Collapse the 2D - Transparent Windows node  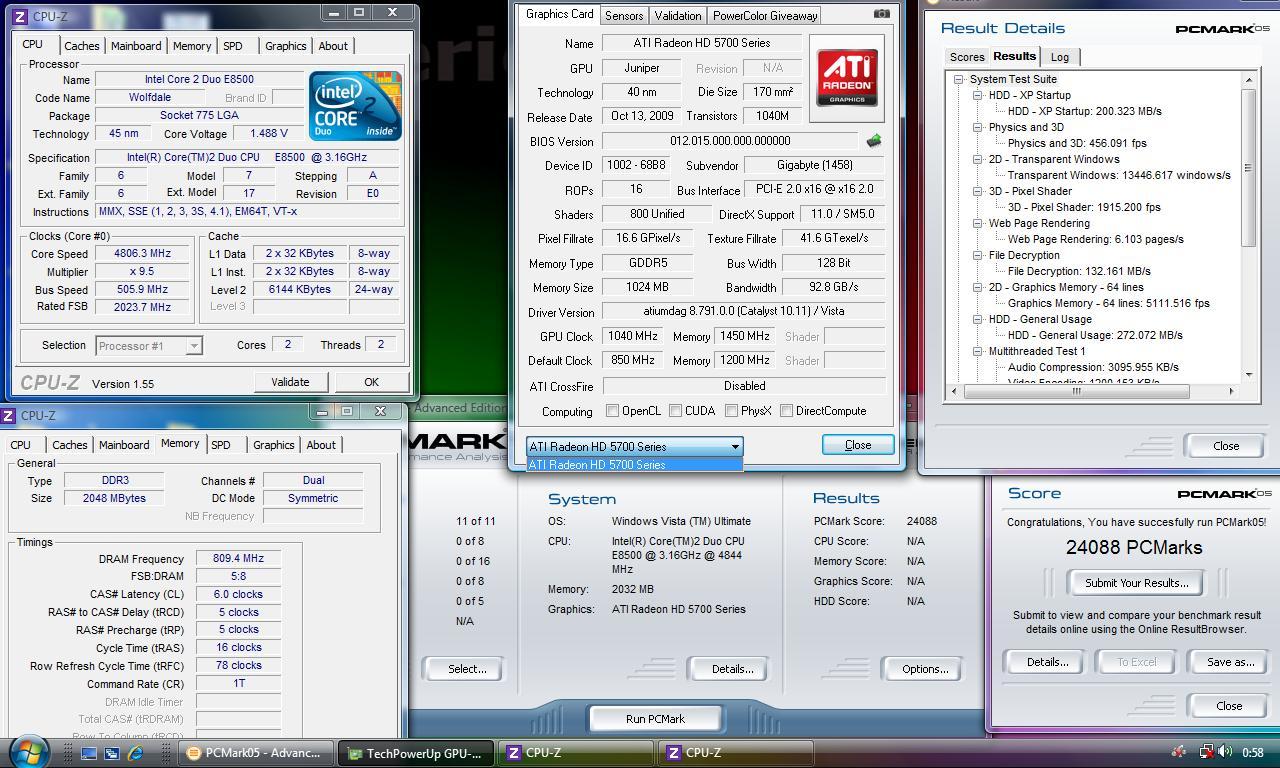tap(977, 159)
